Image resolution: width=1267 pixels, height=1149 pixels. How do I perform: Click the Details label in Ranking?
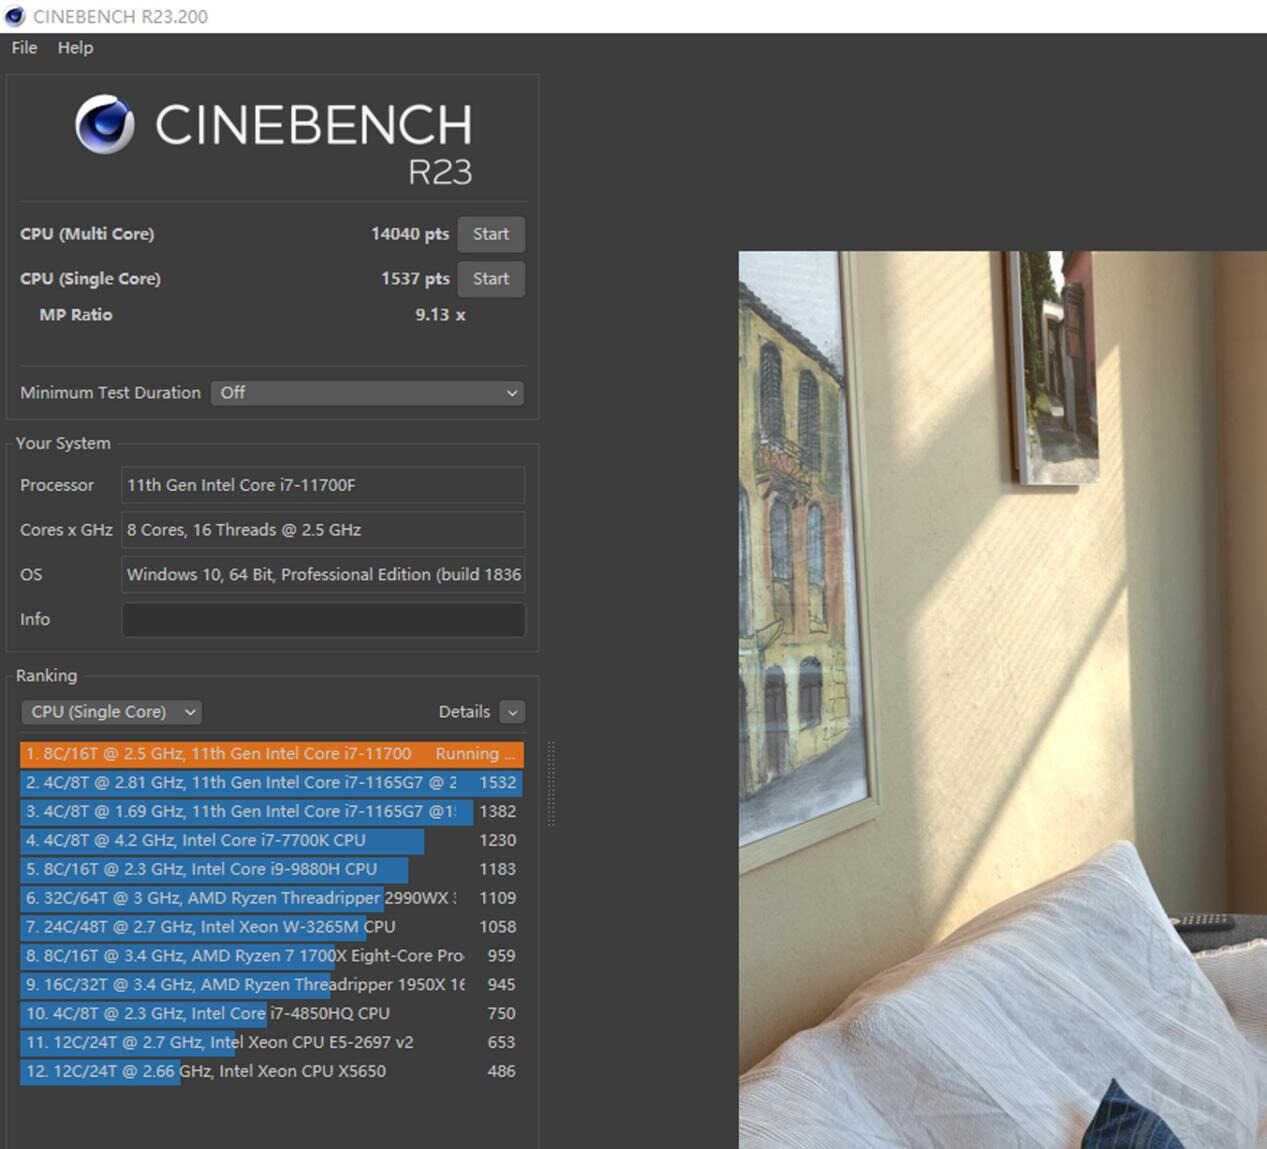coord(464,712)
